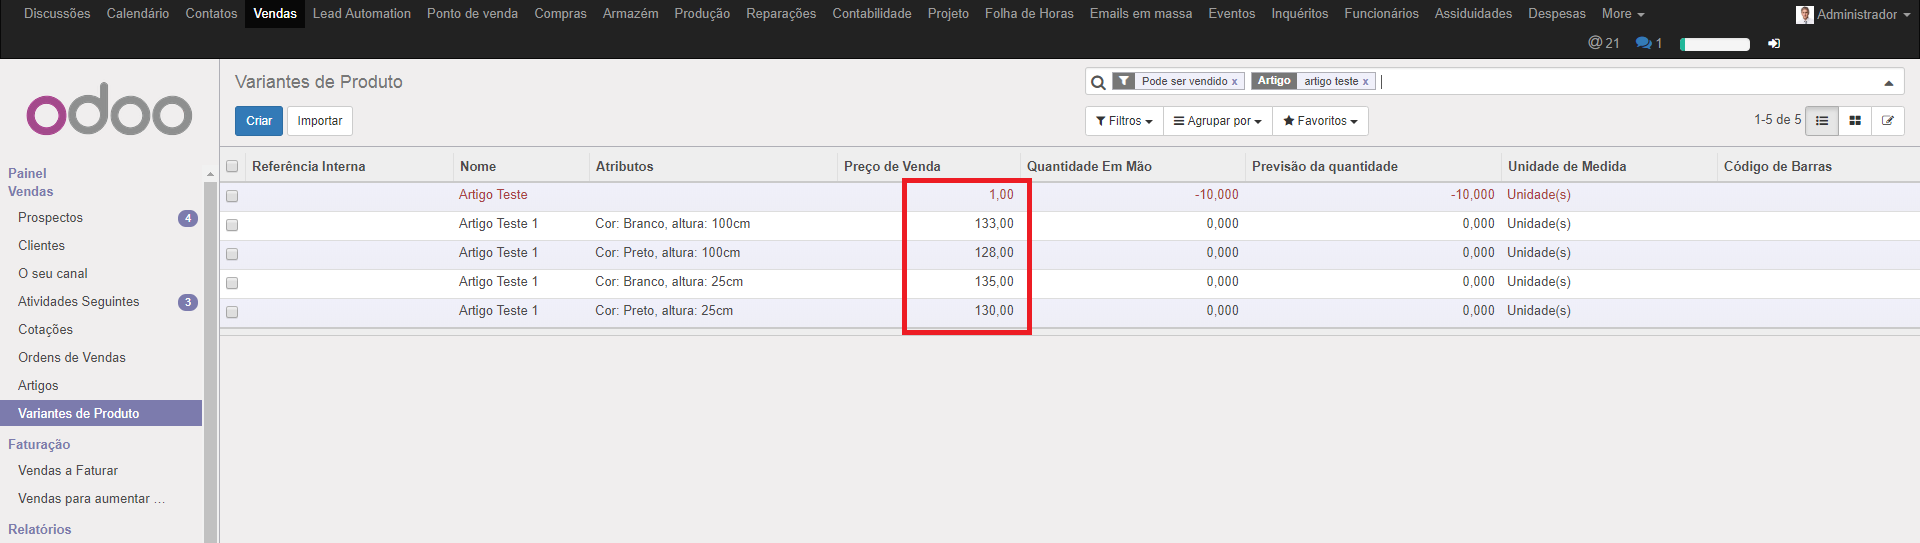Go to 'Ordens de Vendas' in sidebar
The width and height of the screenshot is (1920, 543).
tap(72, 358)
